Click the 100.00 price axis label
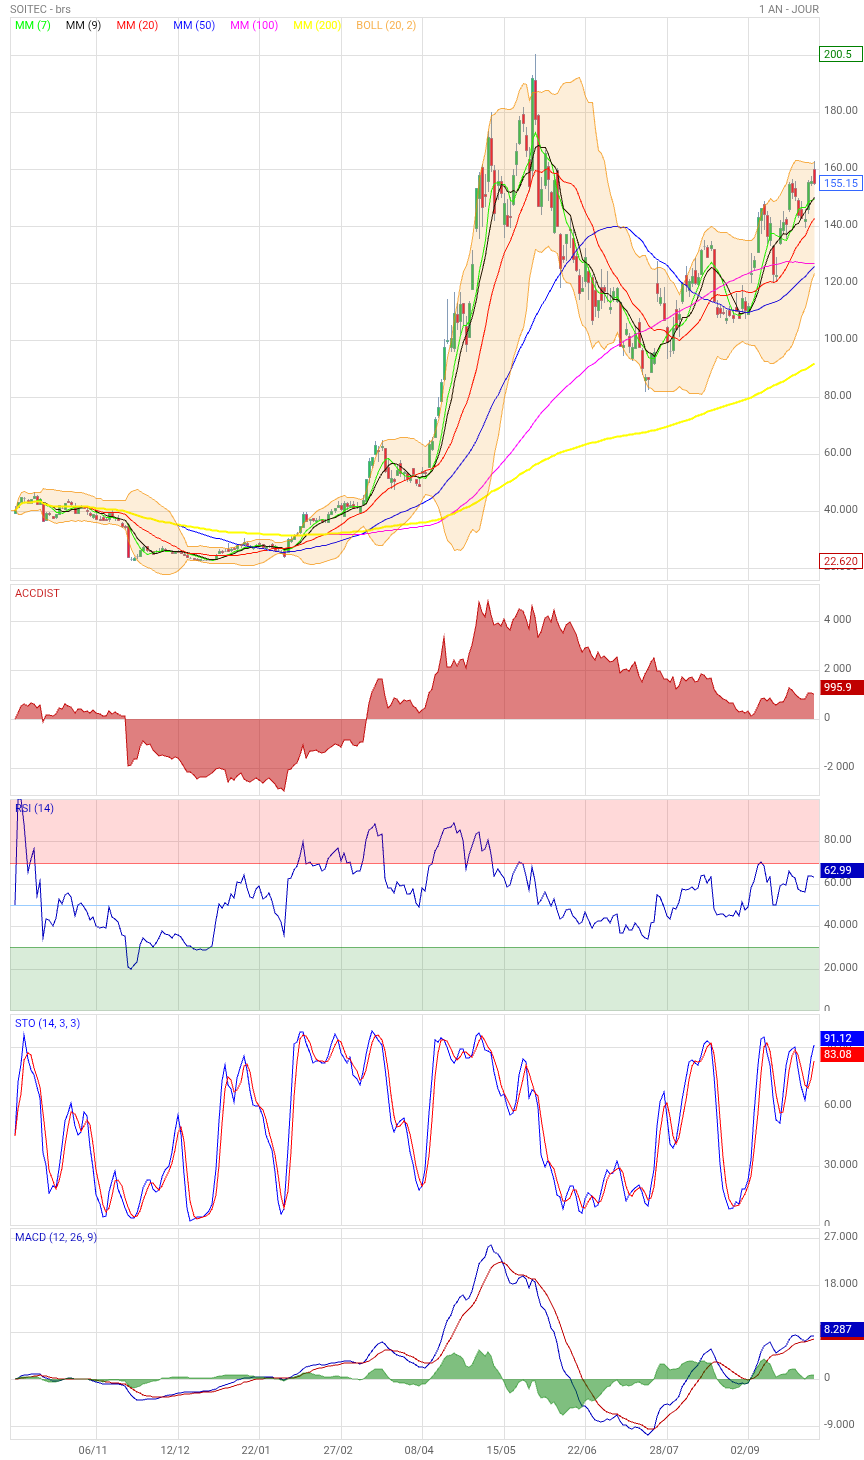864x1460 pixels. (841, 338)
